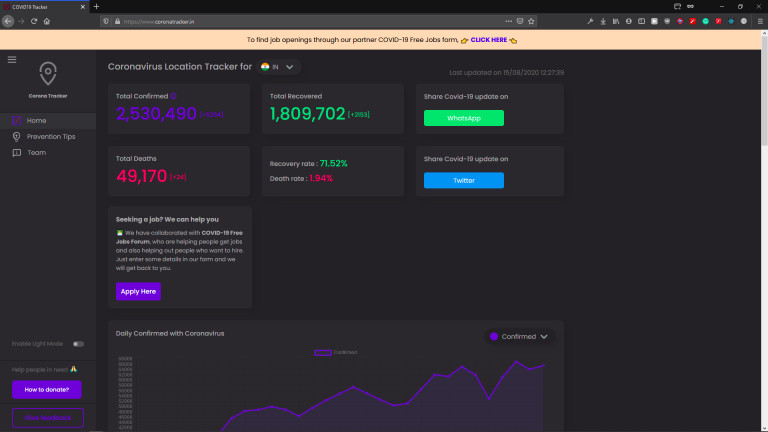This screenshot has height=432, width=768.
Task: Open the Confirmed chart type dropdown
Action: pyautogui.click(x=519, y=336)
